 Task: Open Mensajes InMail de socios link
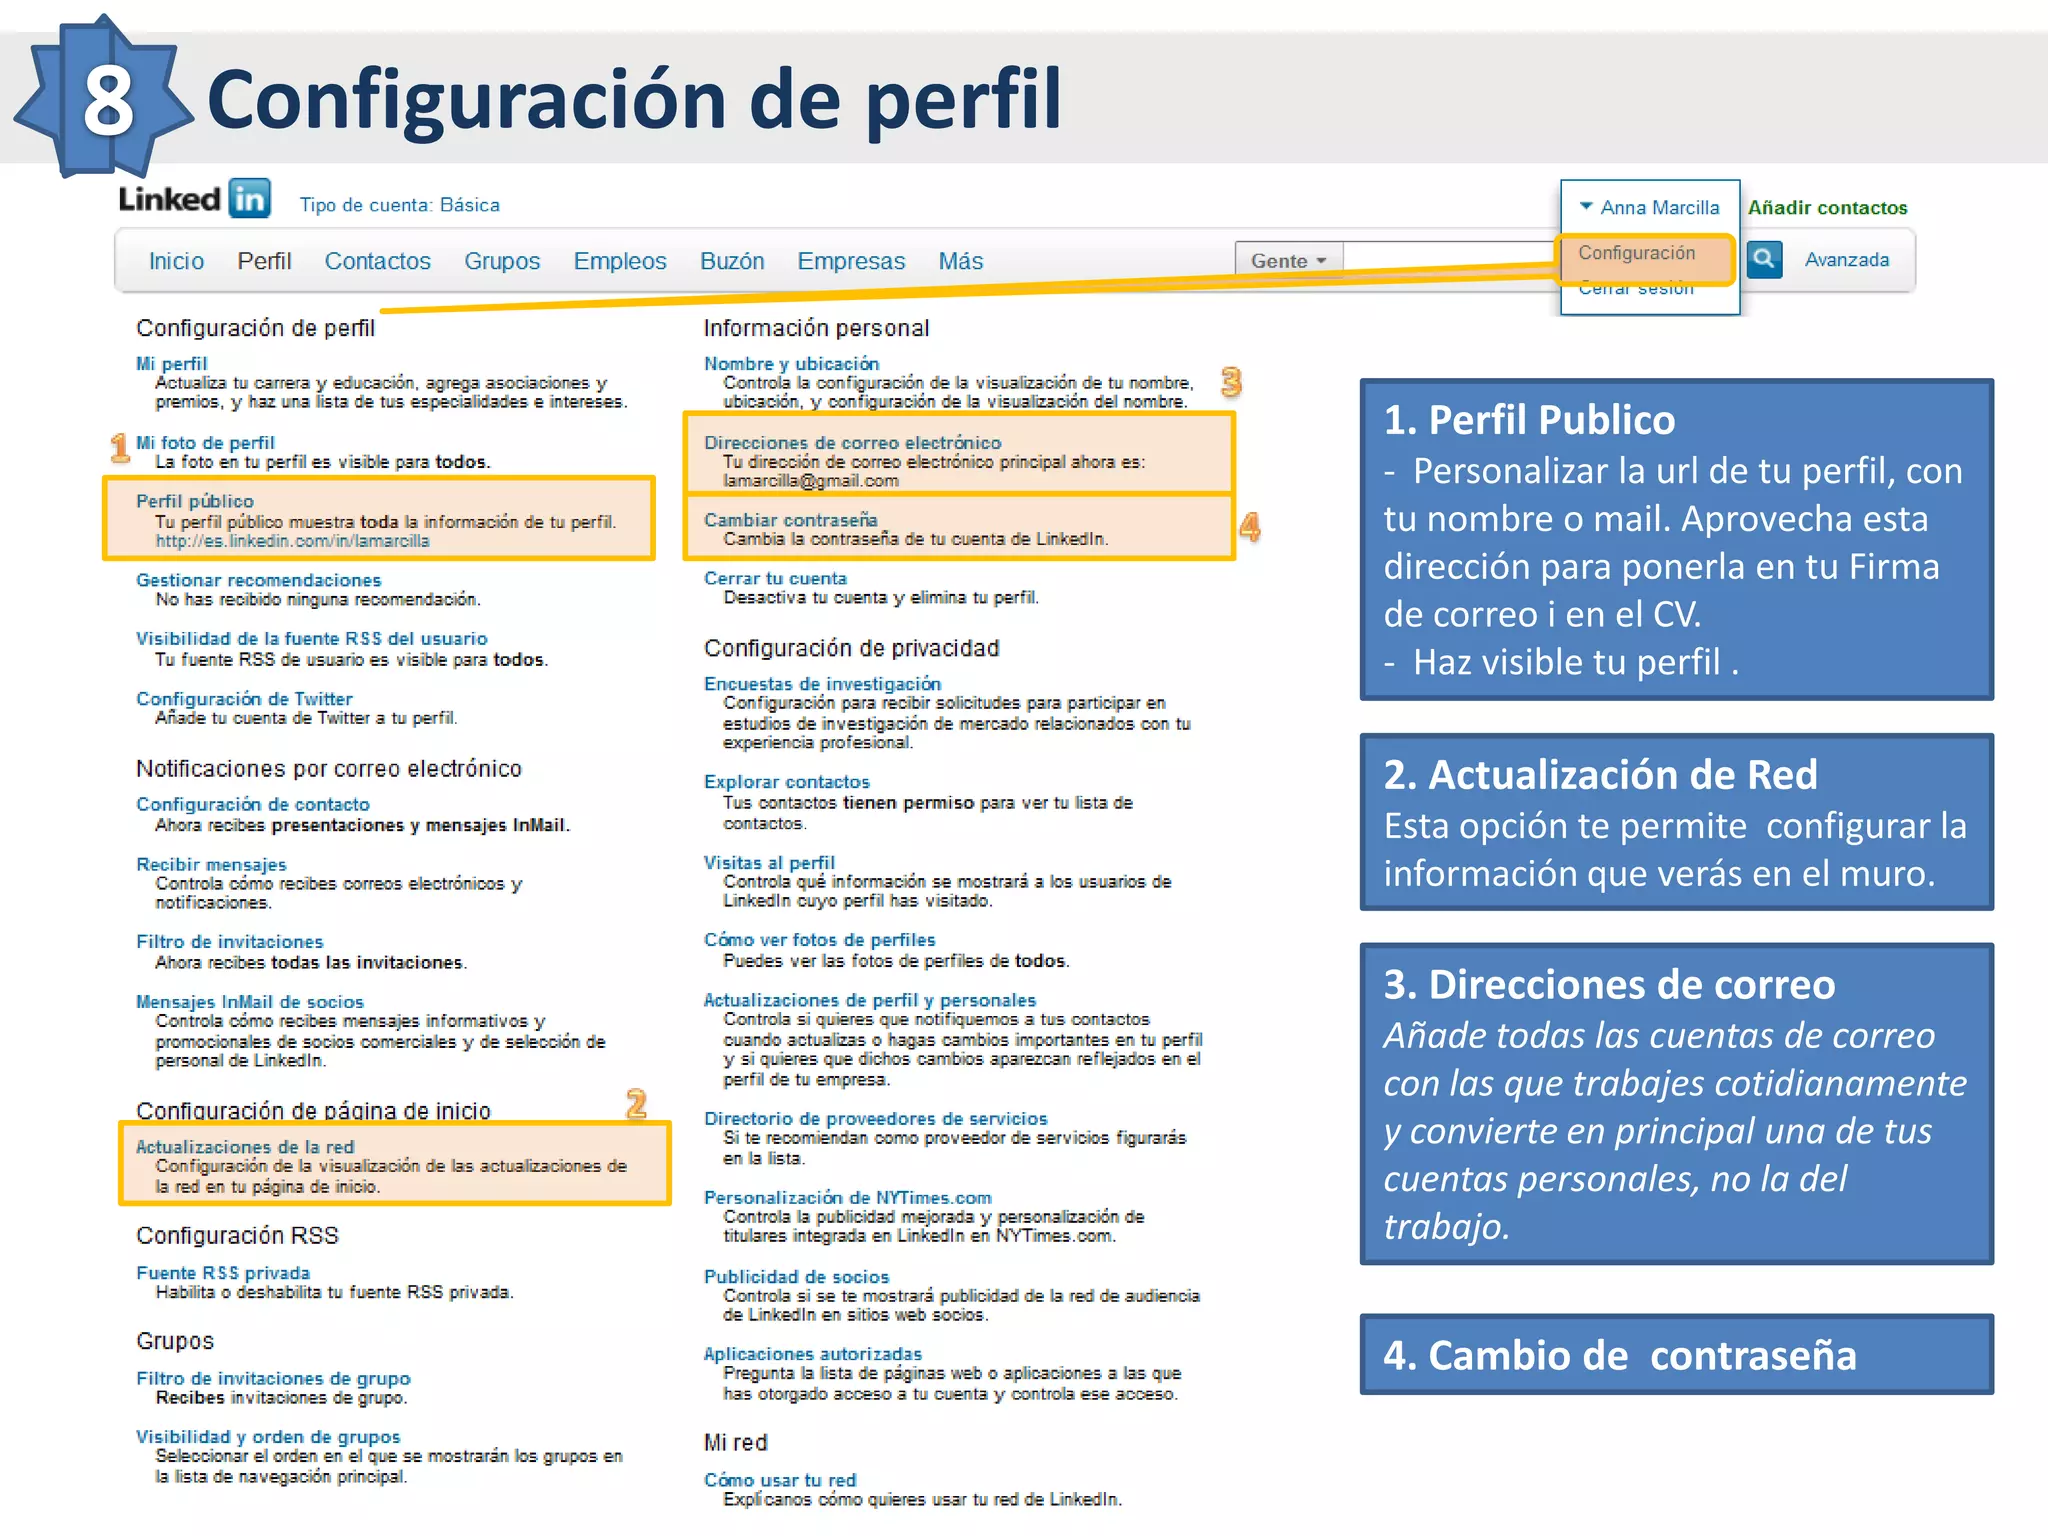[250, 1002]
